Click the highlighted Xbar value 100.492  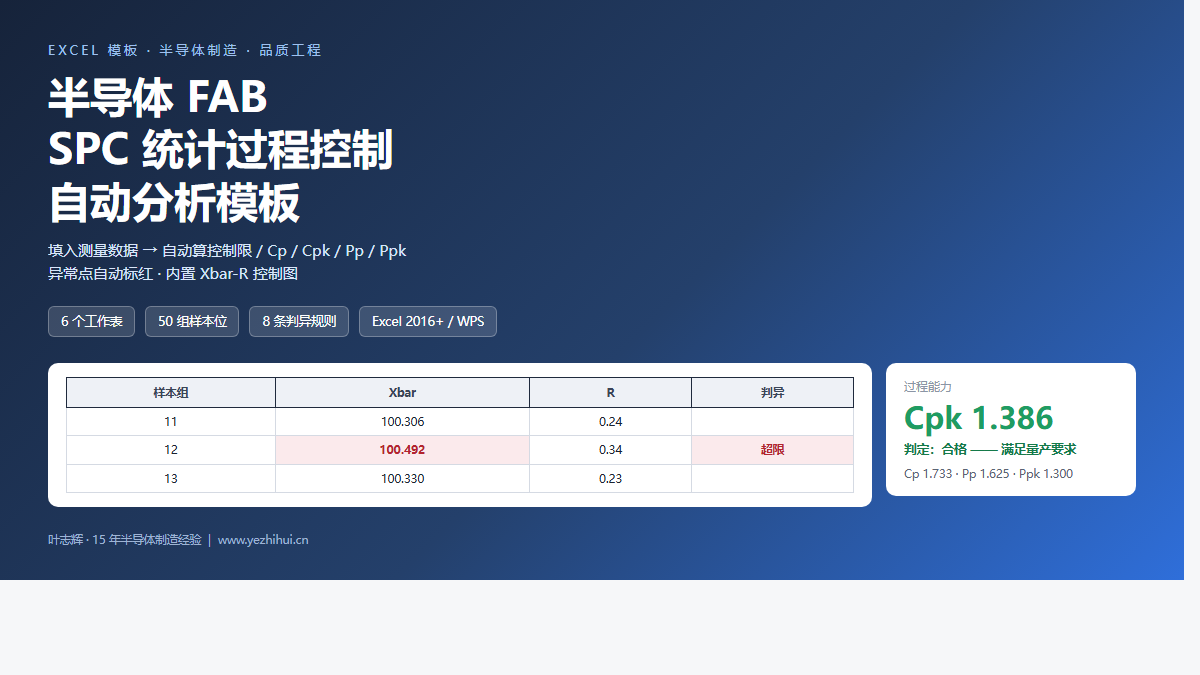pyautogui.click(x=403, y=450)
